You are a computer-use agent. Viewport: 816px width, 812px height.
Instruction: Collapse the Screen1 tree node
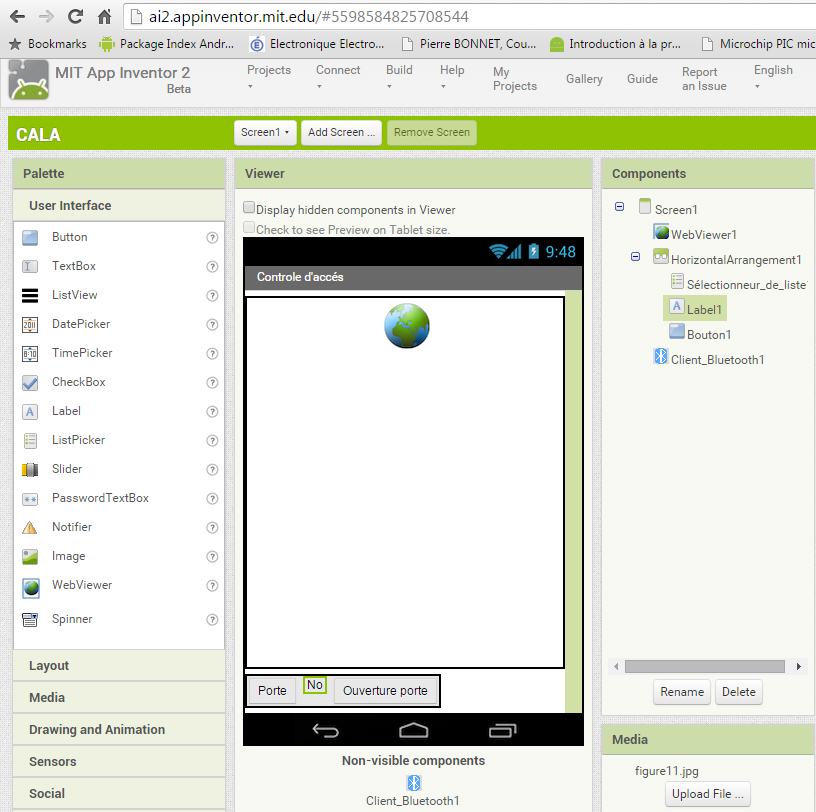tap(619, 207)
